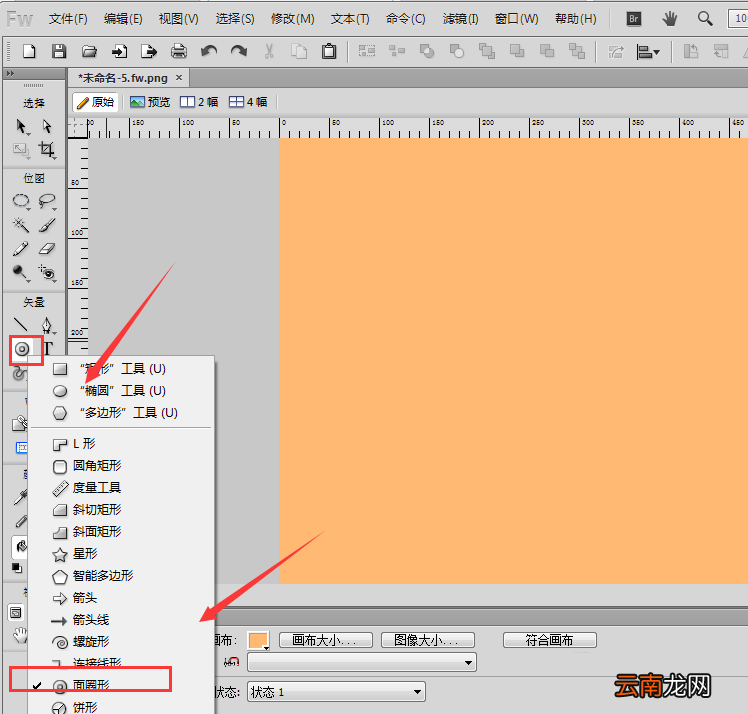Select the Blur tool

(21, 273)
